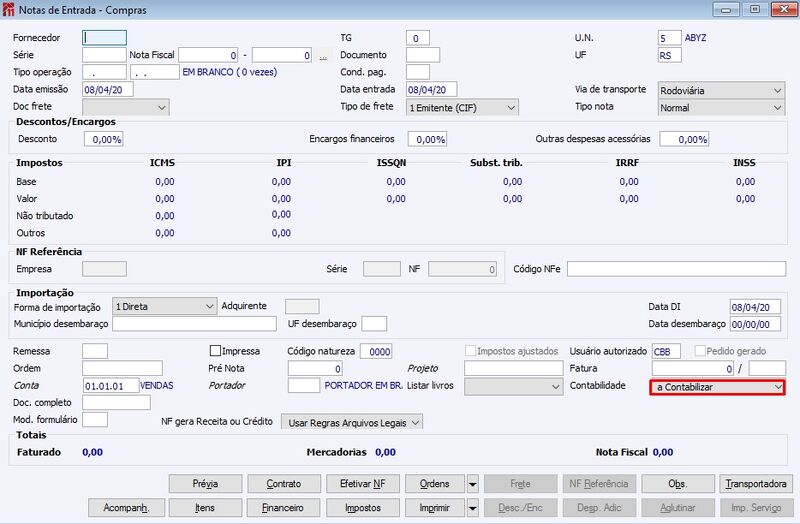Click the Projeto input field
The width and height of the screenshot is (800, 524).
click(513, 368)
